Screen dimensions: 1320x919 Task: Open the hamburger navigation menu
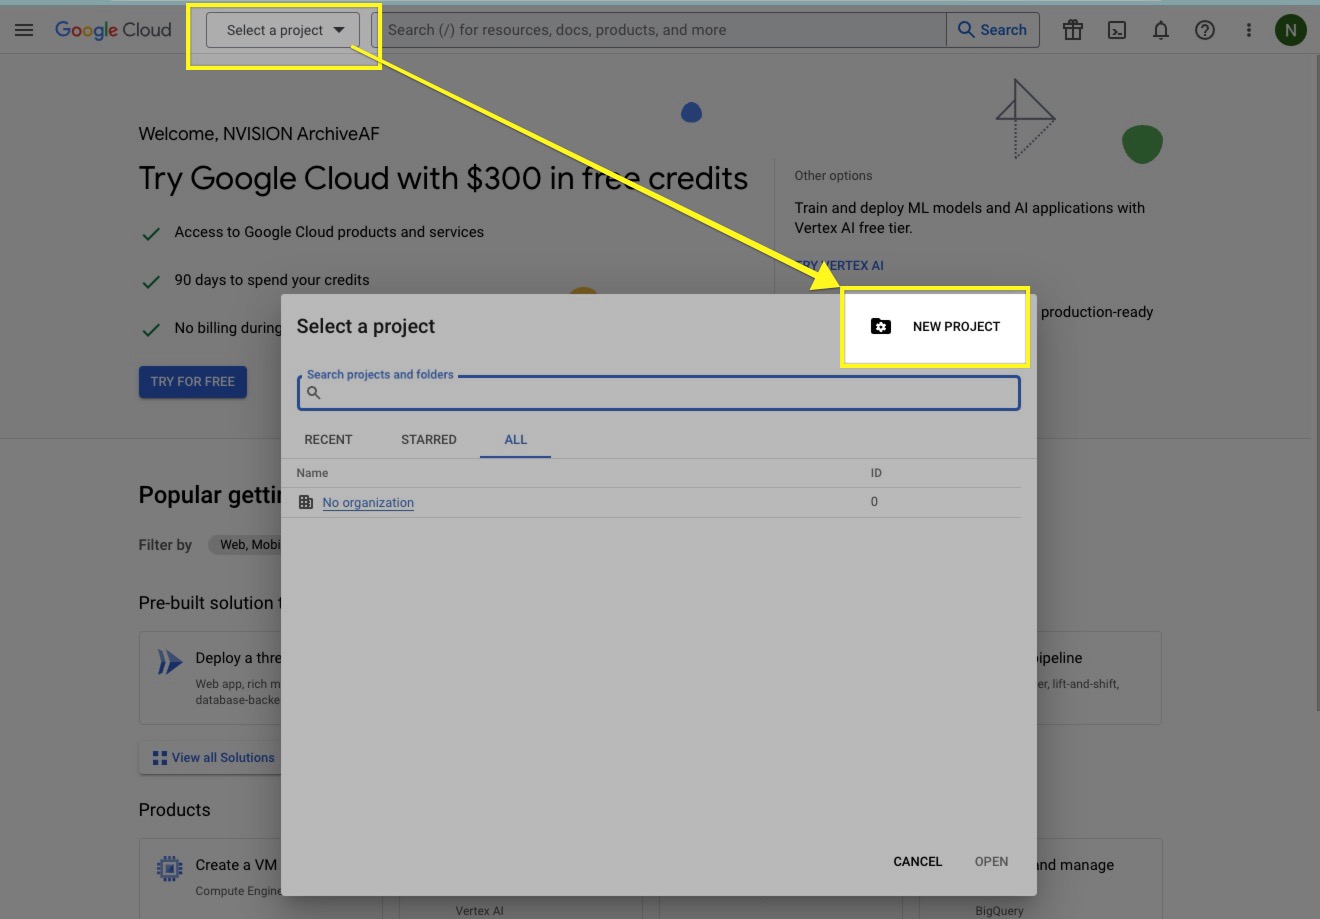(x=24, y=30)
